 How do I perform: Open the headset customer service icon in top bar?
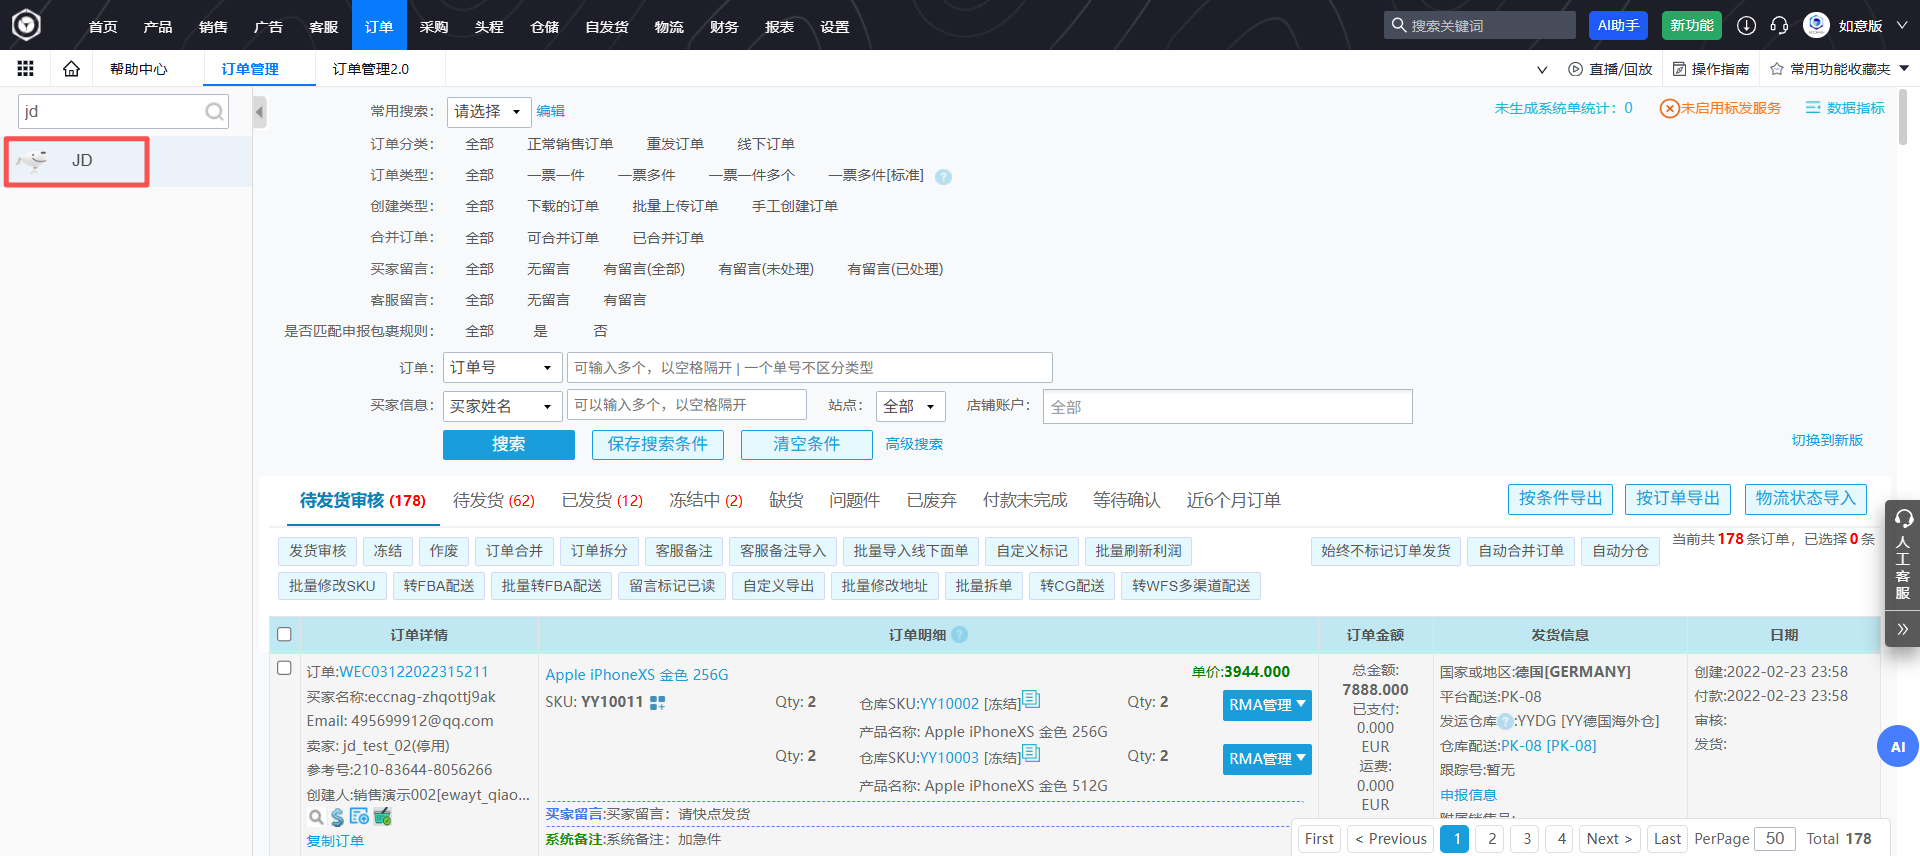pyautogui.click(x=1779, y=25)
